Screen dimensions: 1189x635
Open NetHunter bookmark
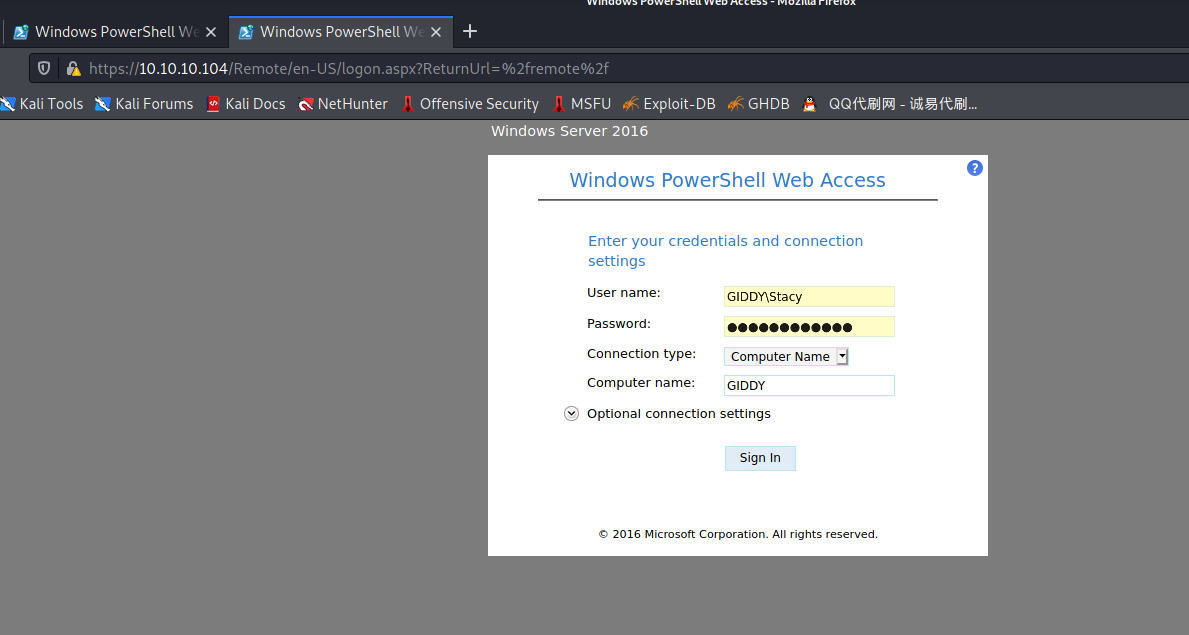tap(343, 104)
